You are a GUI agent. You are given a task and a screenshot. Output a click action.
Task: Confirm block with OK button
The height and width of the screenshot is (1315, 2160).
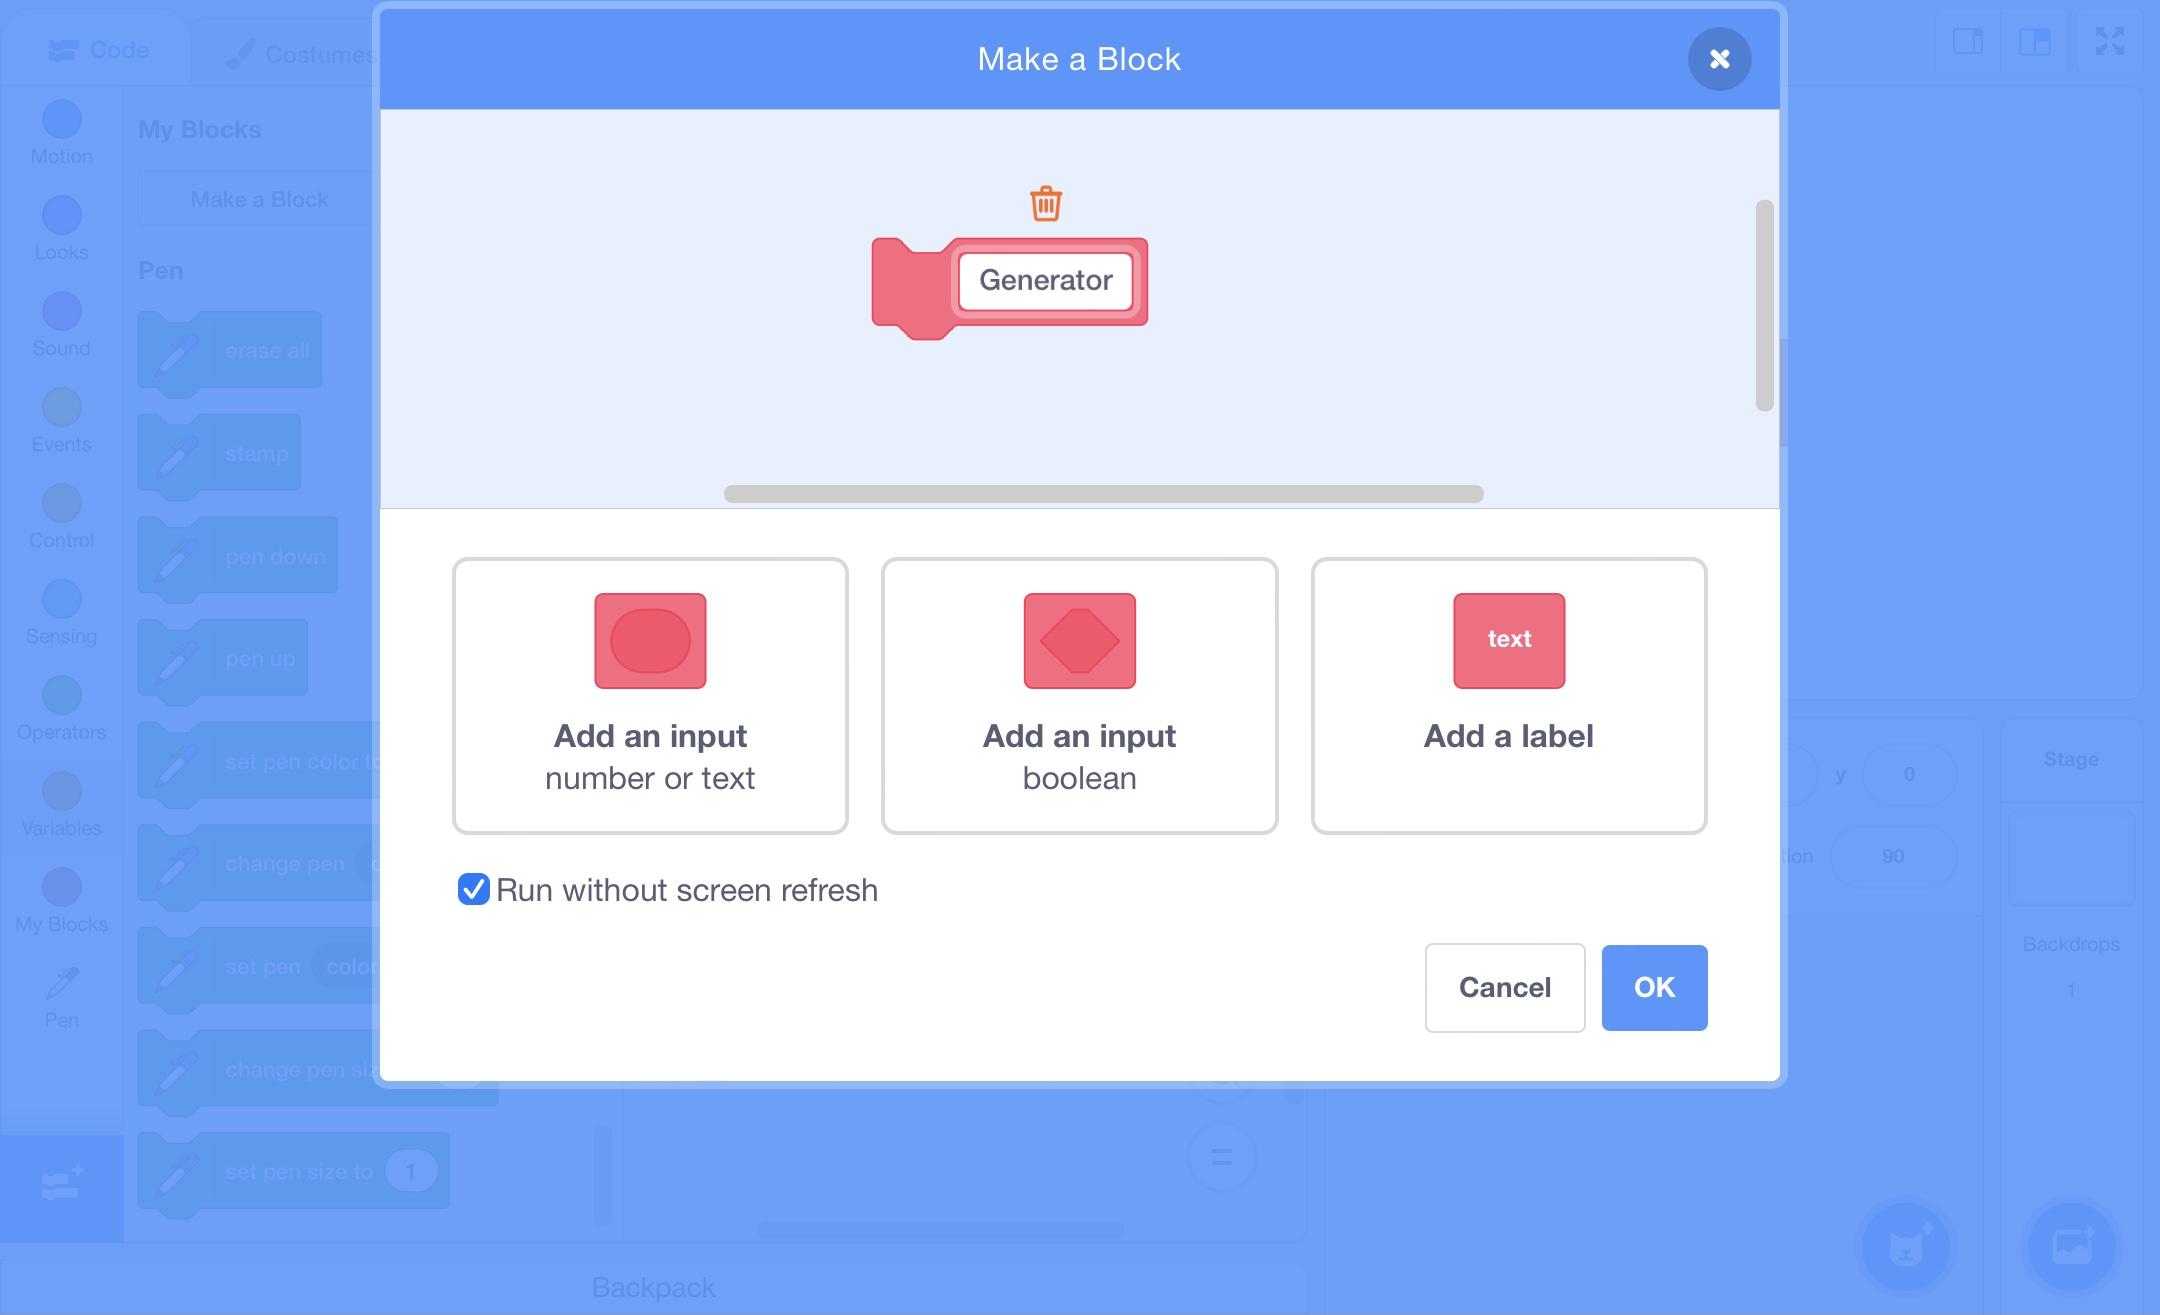point(1654,987)
